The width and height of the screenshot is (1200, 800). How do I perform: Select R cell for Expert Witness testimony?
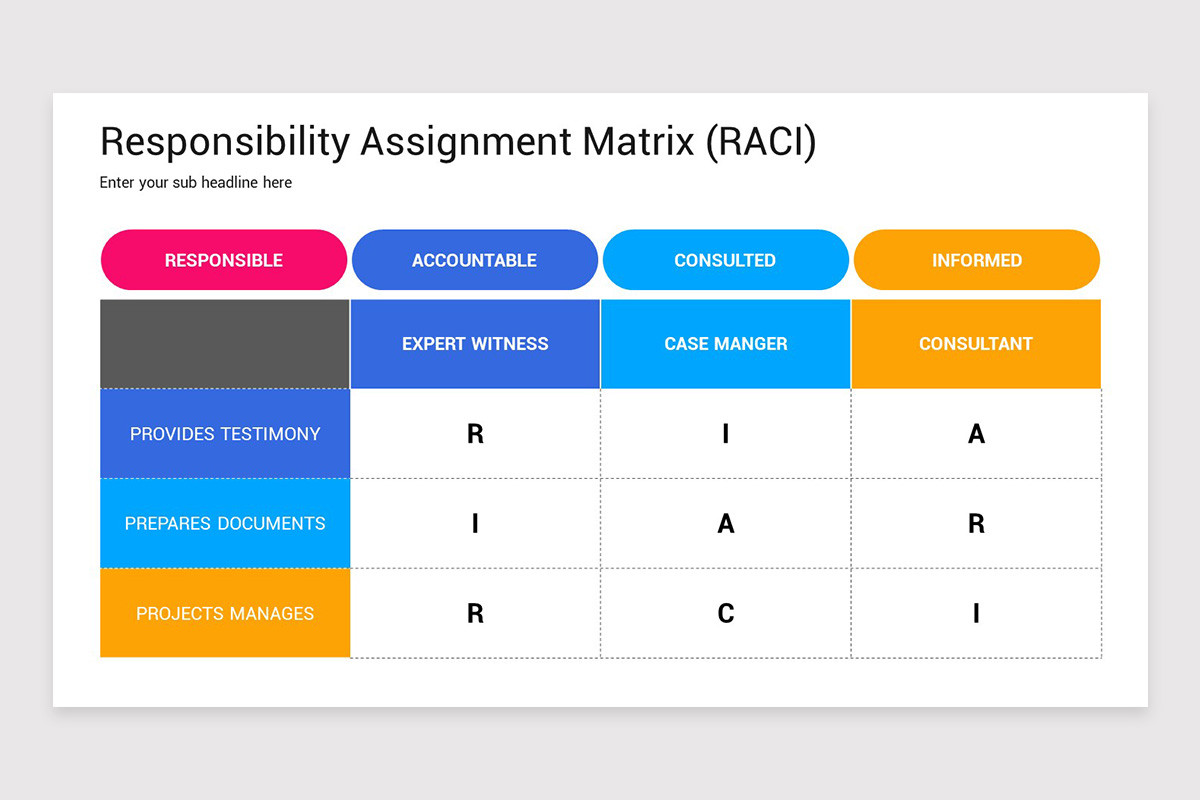pyautogui.click(x=475, y=434)
